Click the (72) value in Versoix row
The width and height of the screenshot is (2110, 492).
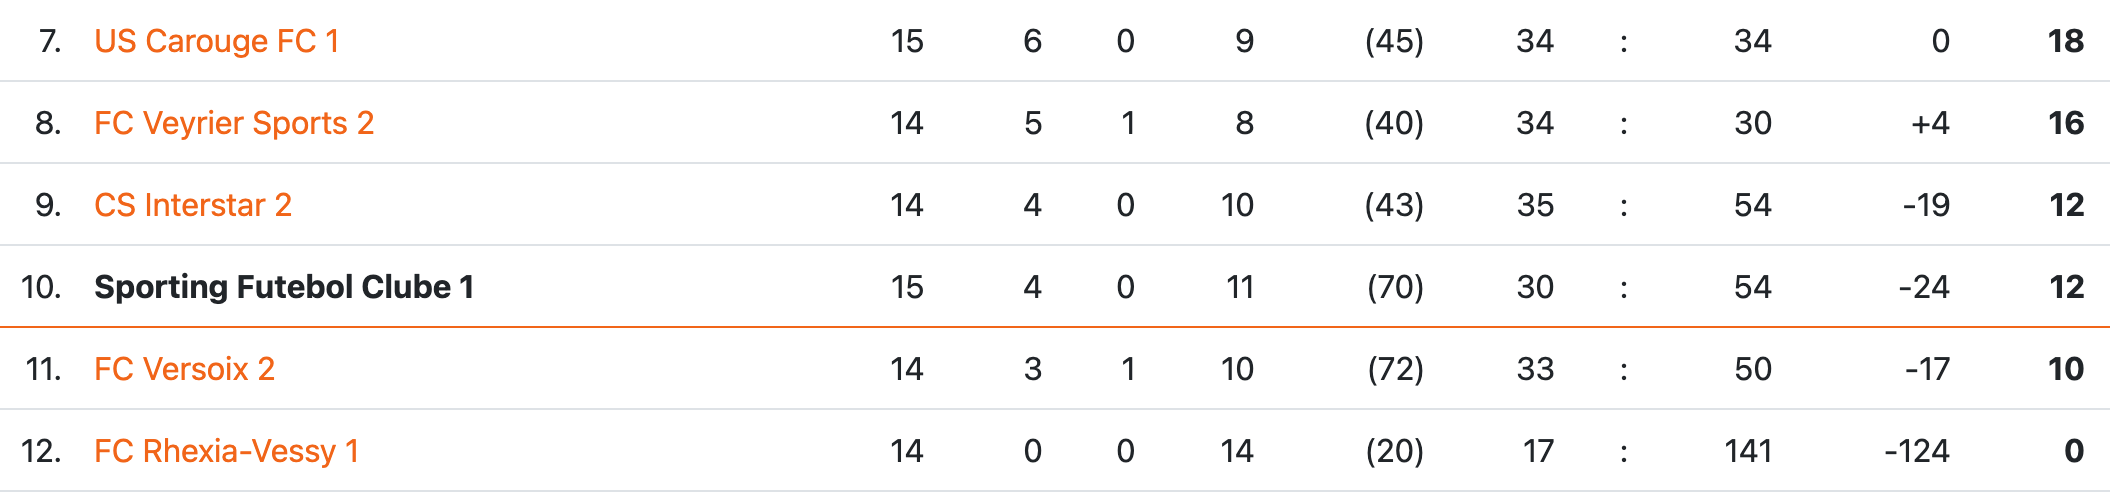pos(1395,369)
